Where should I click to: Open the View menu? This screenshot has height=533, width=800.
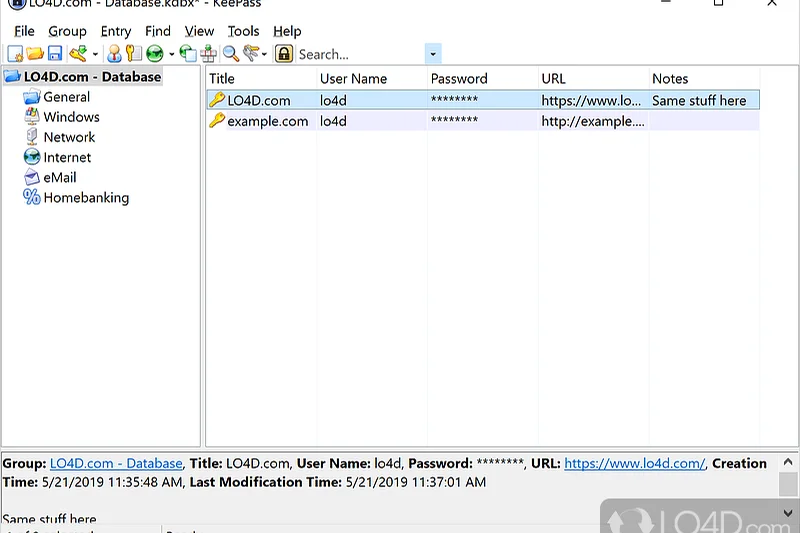click(x=199, y=31)
